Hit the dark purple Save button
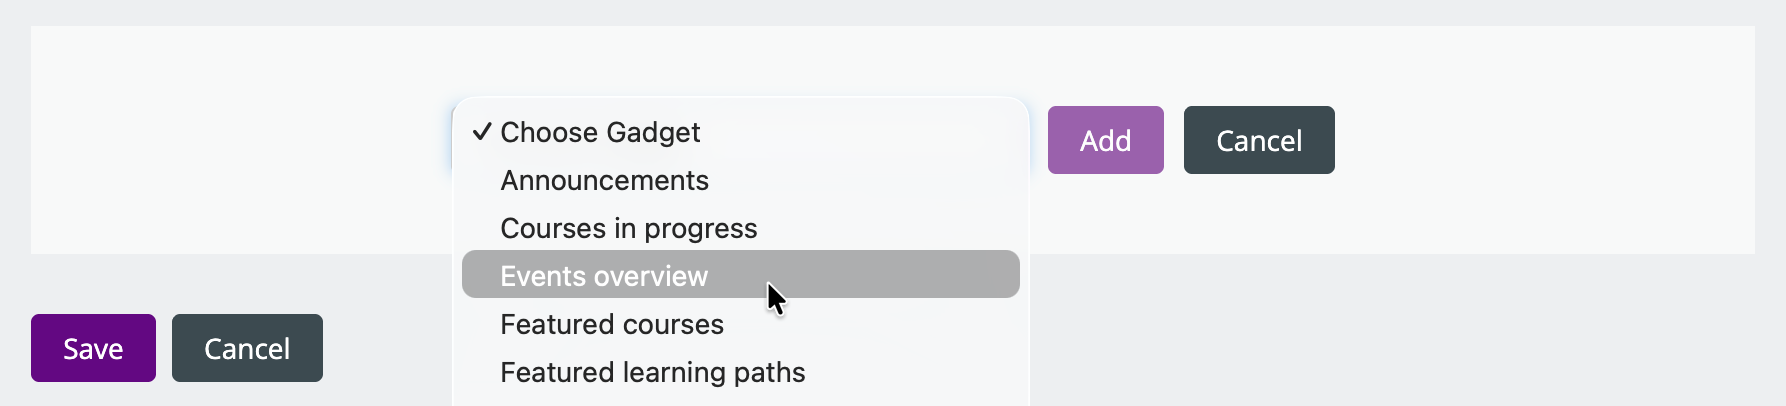The height and width of the screenshot is (406, 1786). (x=93, y=348)
